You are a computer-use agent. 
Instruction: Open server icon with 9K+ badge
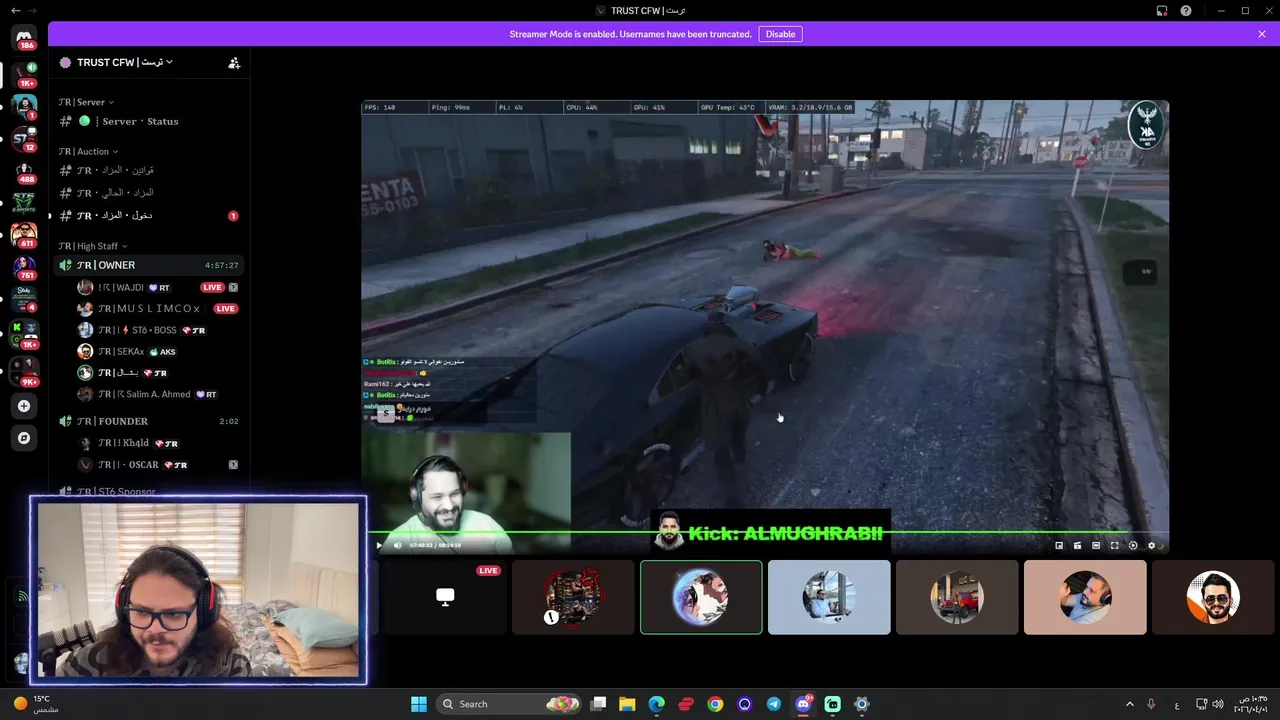click(x=24, y=371)
